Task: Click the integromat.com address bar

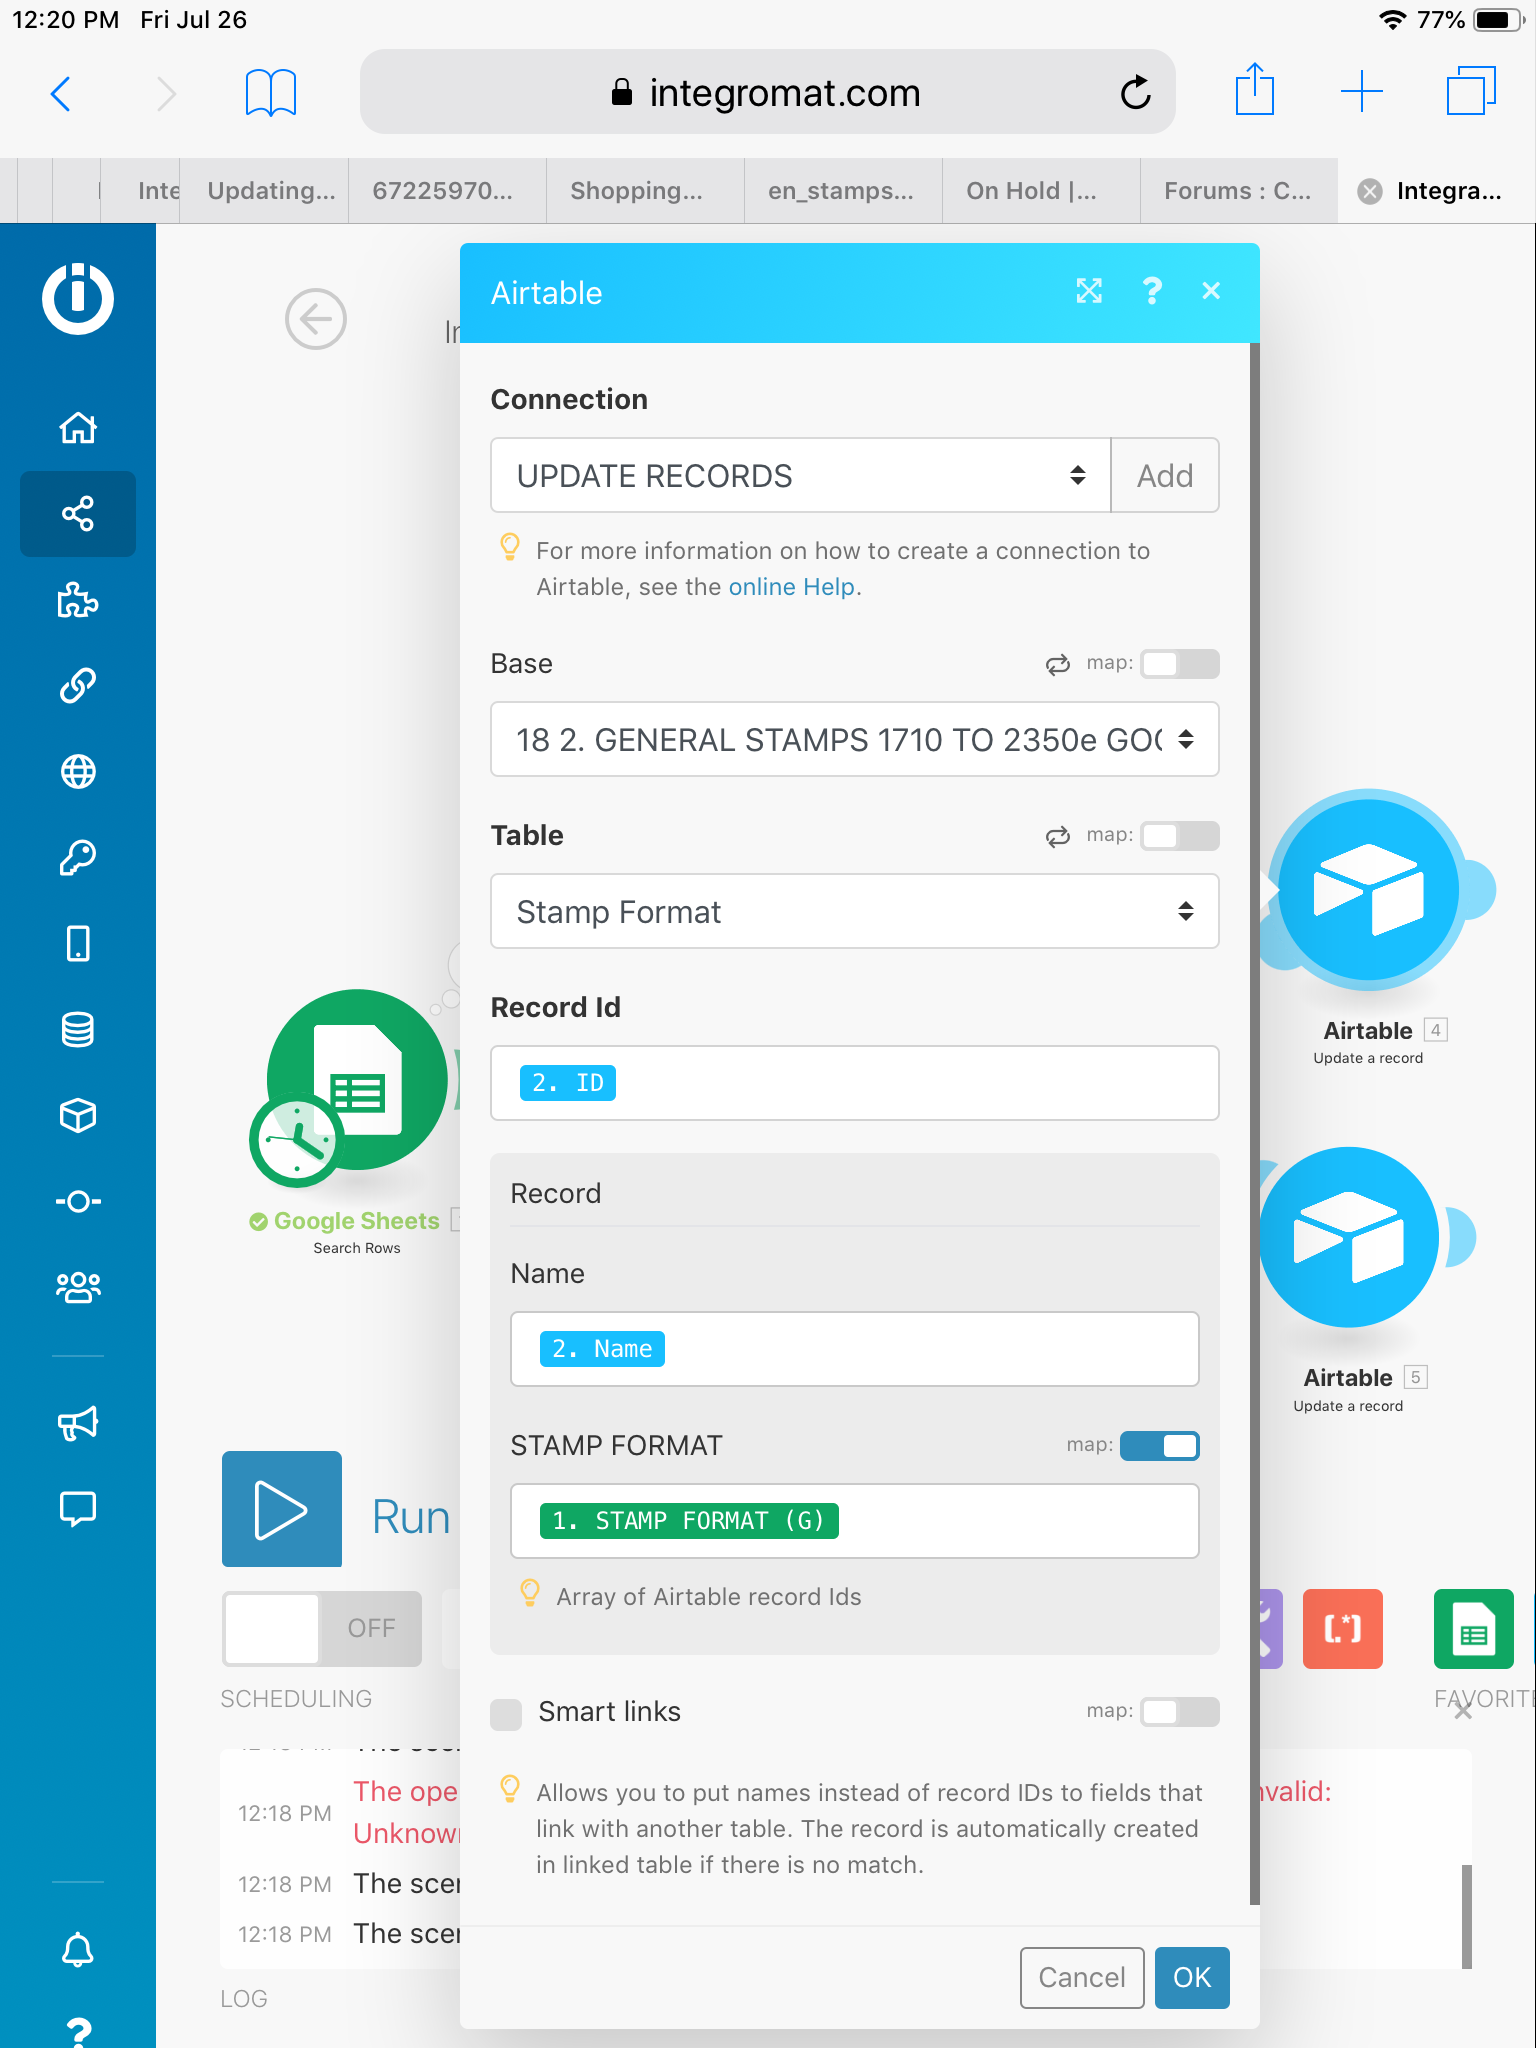Action: tap(767, 92)
